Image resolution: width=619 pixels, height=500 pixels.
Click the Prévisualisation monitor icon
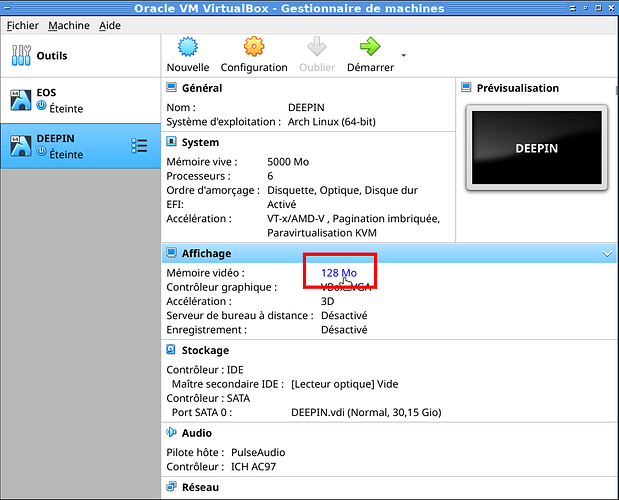[466, 88]
